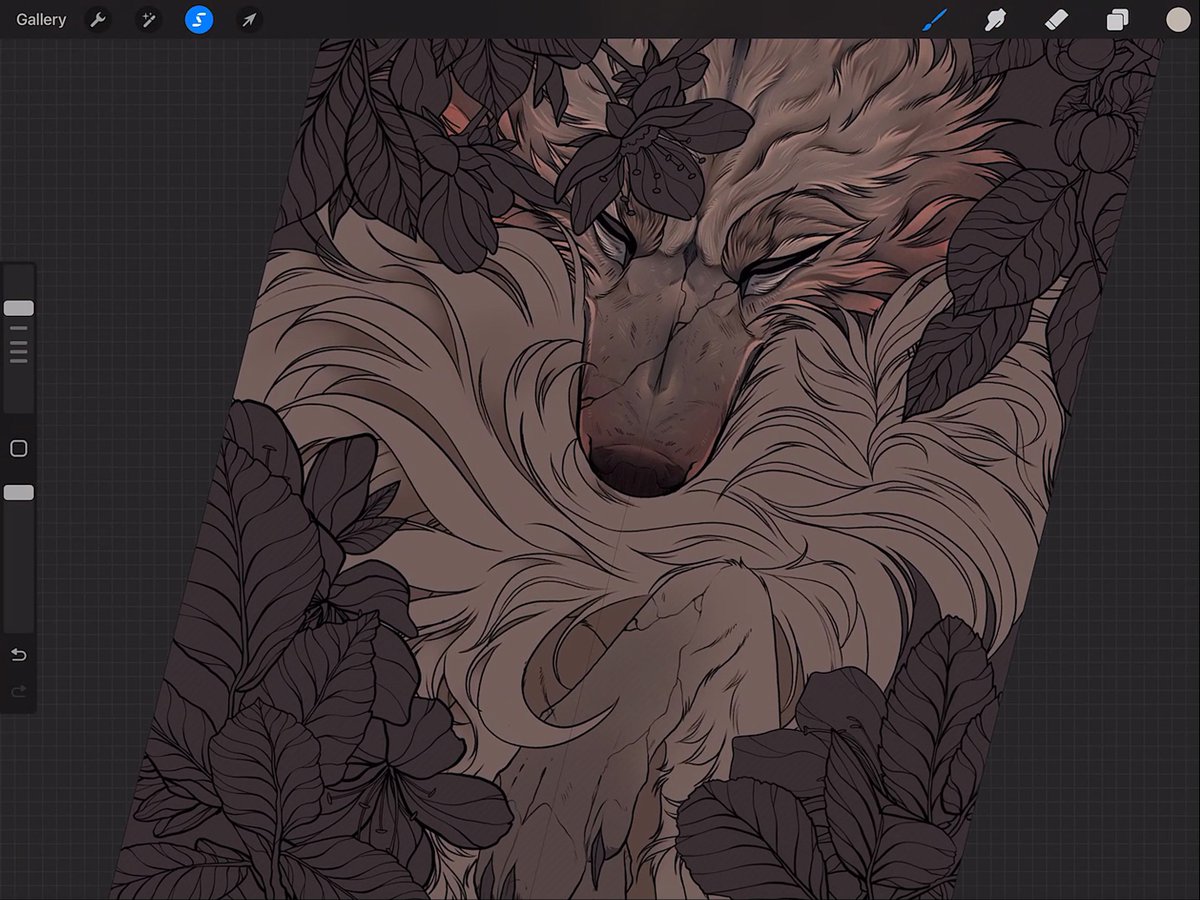Redo the last undone stroke

(x=18, y=691)
